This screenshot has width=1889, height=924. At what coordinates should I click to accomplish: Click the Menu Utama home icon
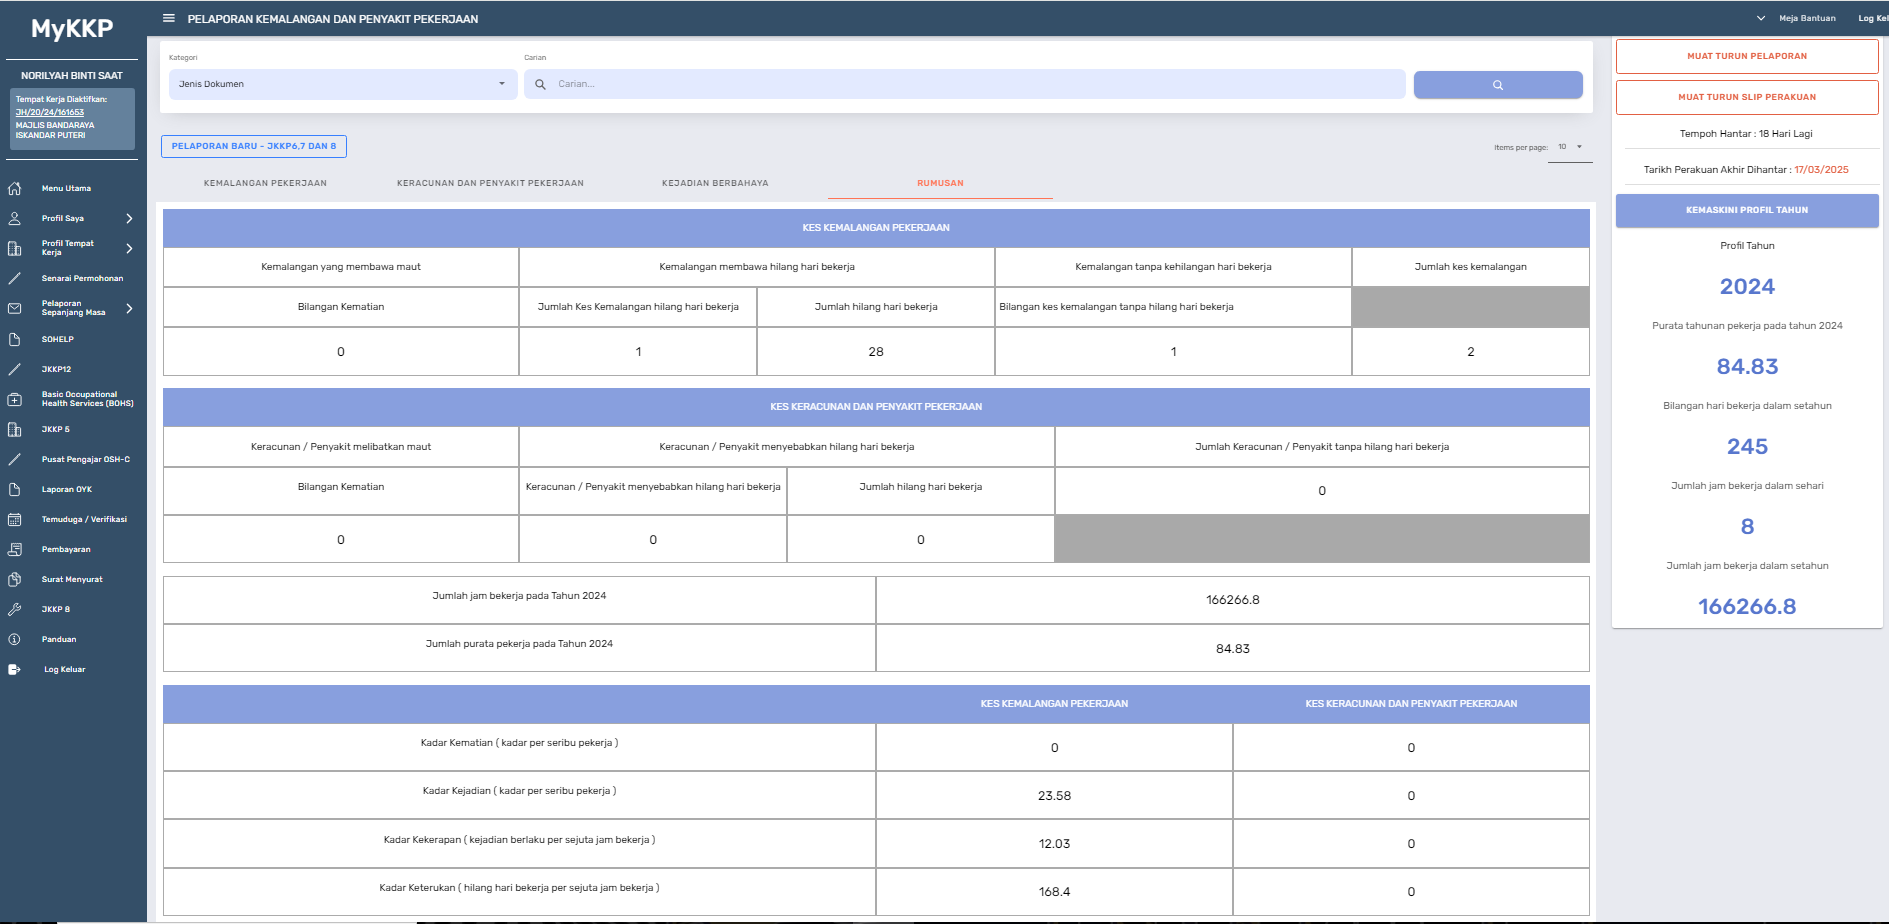(15, 188)
